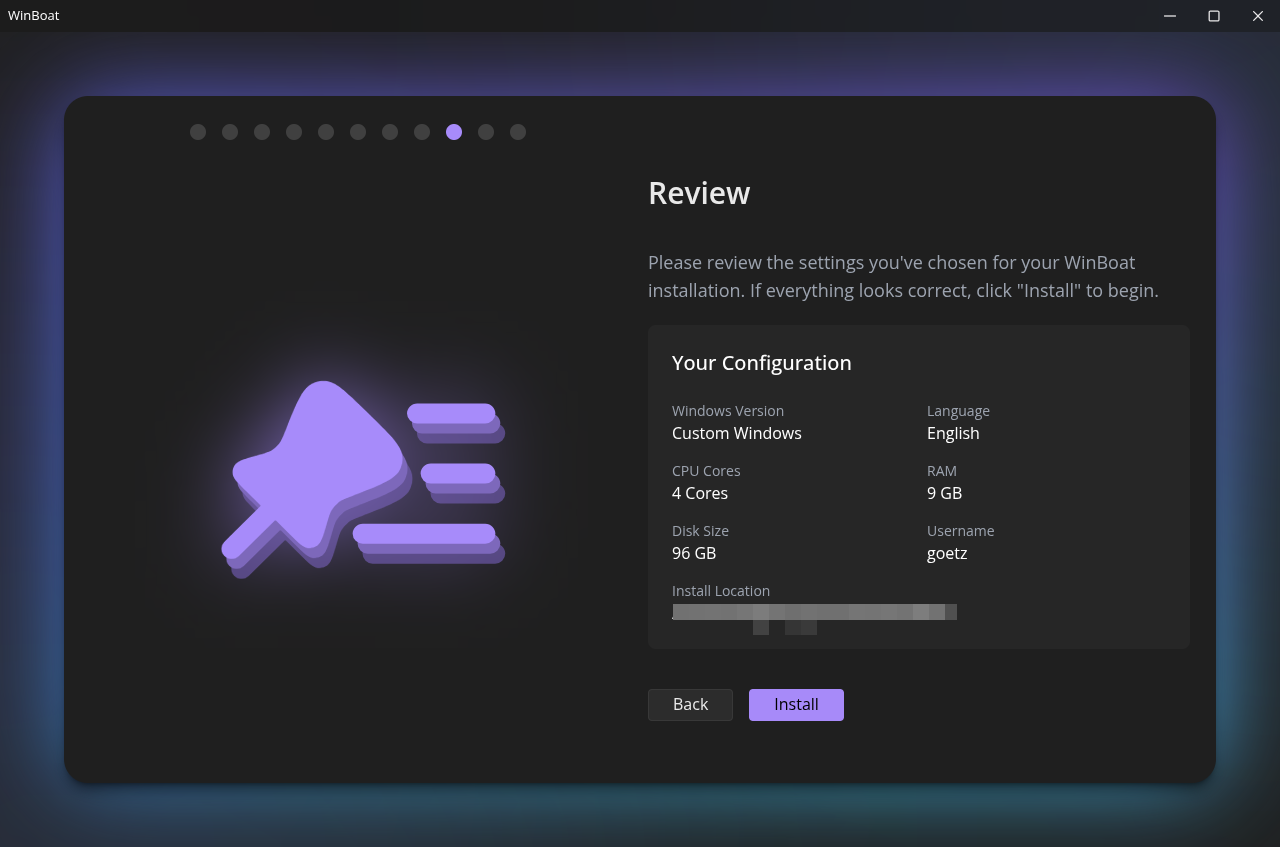Image resolution: width=1280 pixels, height=847 pixels.
Task: Select the sixth progress dot
Action: pos(358,132)
